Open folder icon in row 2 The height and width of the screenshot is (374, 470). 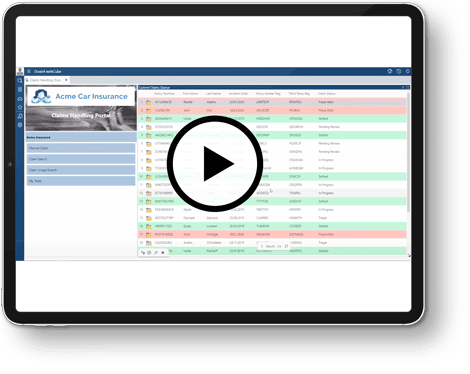point(149,110)
